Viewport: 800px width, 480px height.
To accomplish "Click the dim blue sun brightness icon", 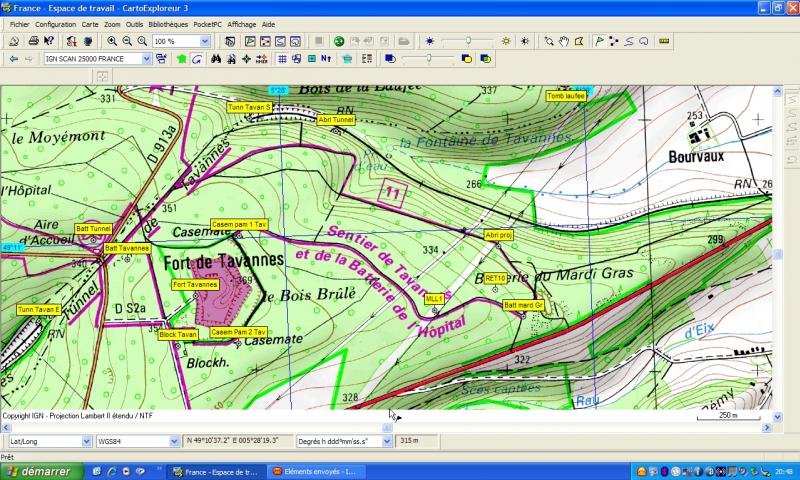I will pyautogui.click(x=430, y=41).
